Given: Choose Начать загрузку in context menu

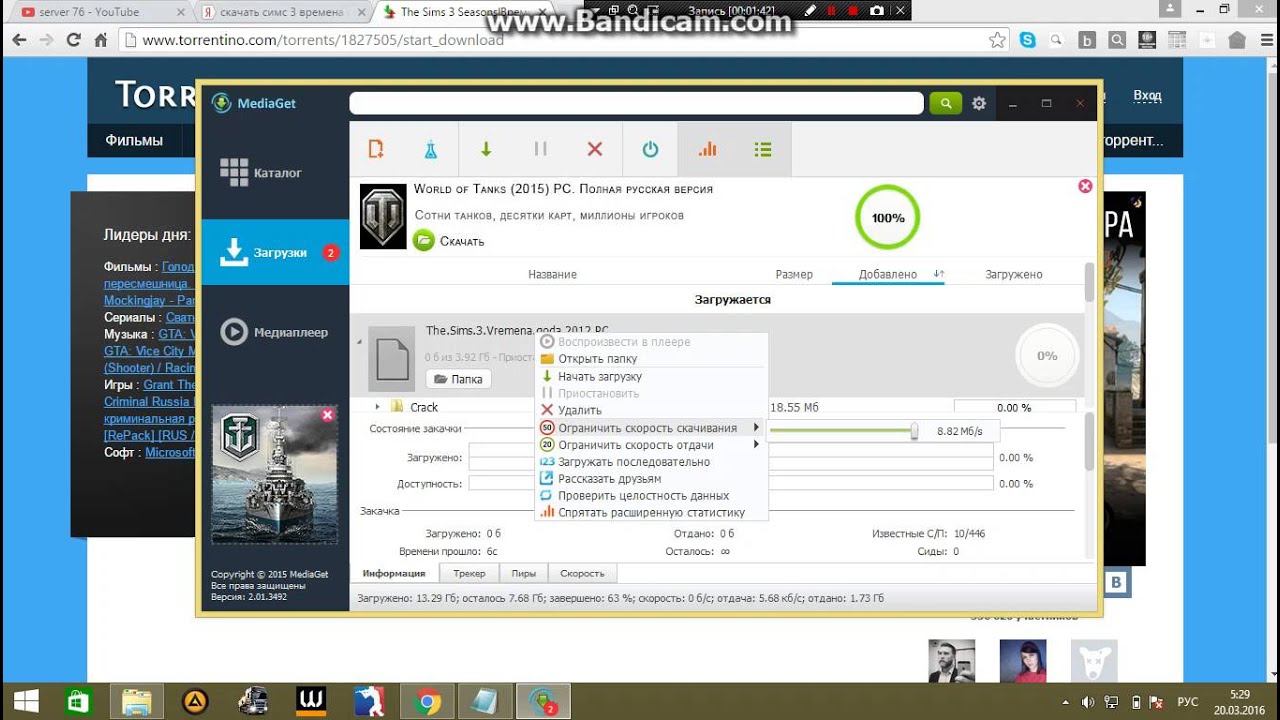Looking at the screenshot, I should (600, 376).
